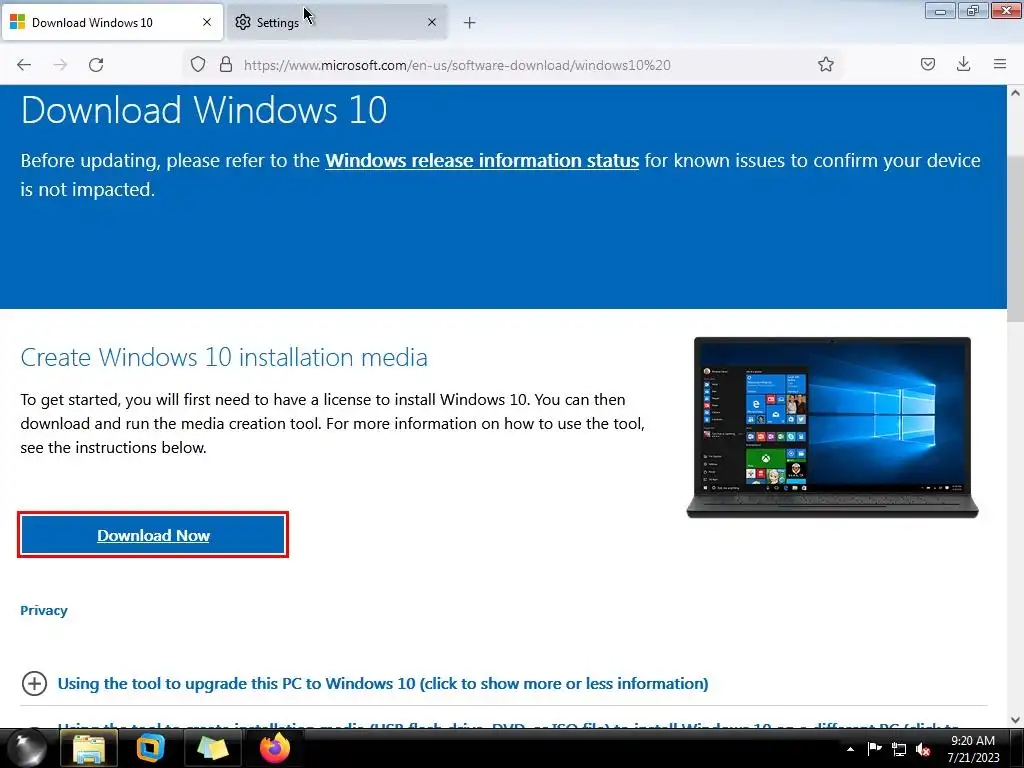Image resolution: width=1024 pixels, height=768 pixels.
Task: Bookmark this page with the star icon
Action: 825,64
